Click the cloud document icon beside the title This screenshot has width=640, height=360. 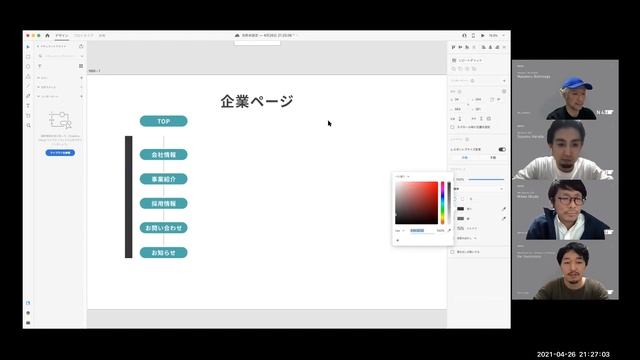click(x=237, y=36)
